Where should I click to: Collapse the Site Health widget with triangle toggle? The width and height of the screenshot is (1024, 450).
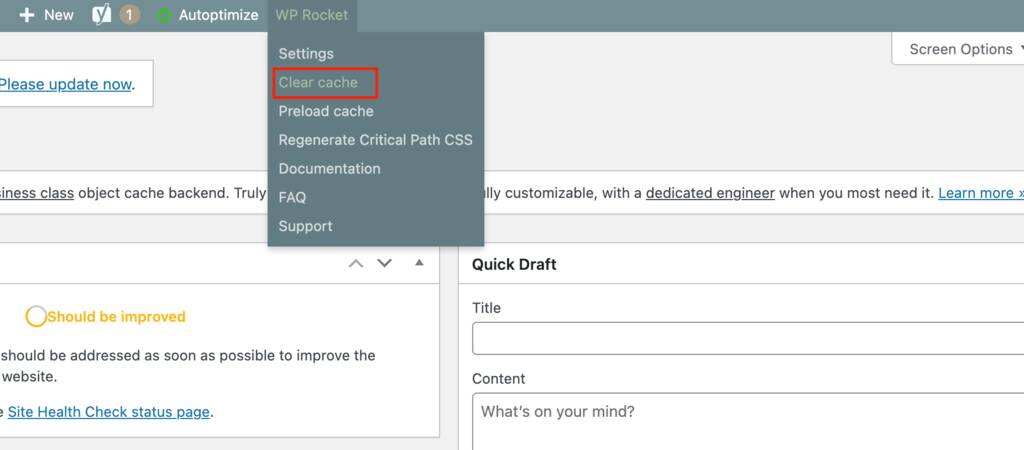[x=419, y=263]
